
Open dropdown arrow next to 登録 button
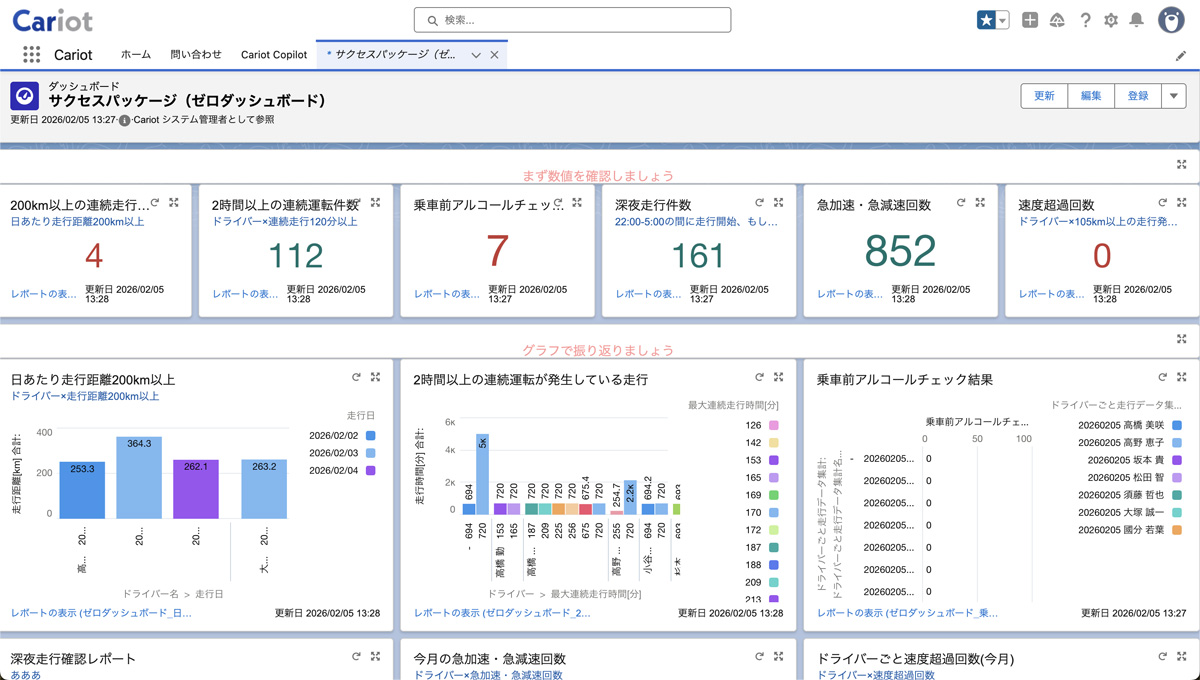[1173, 96]
